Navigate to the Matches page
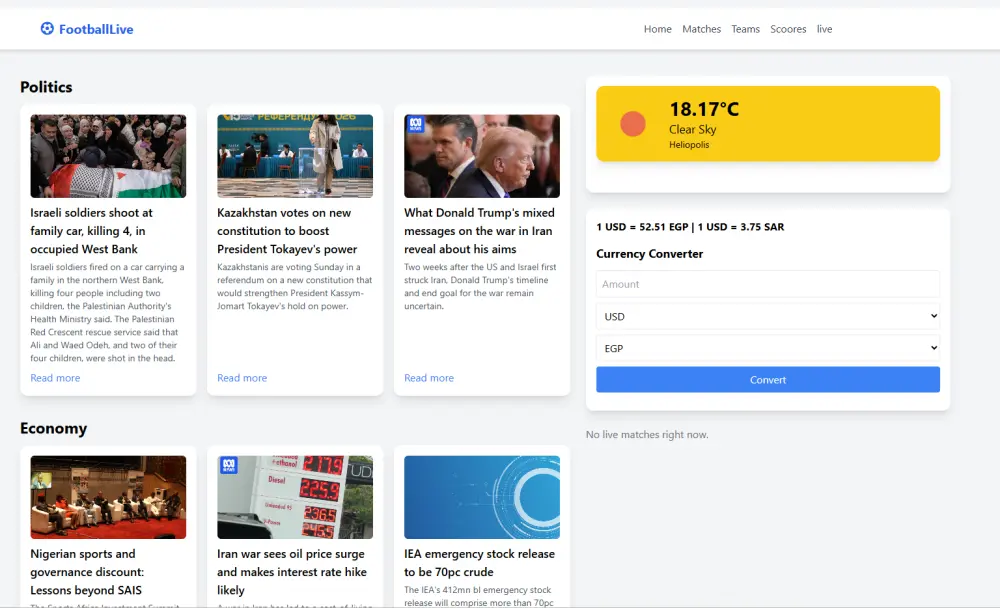 click(701, 29)
